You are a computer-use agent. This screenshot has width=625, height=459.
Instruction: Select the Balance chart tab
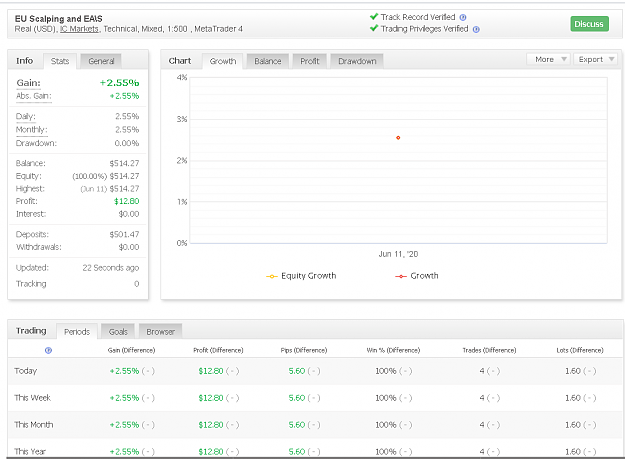pyautogui.click(x=267, y=61)
